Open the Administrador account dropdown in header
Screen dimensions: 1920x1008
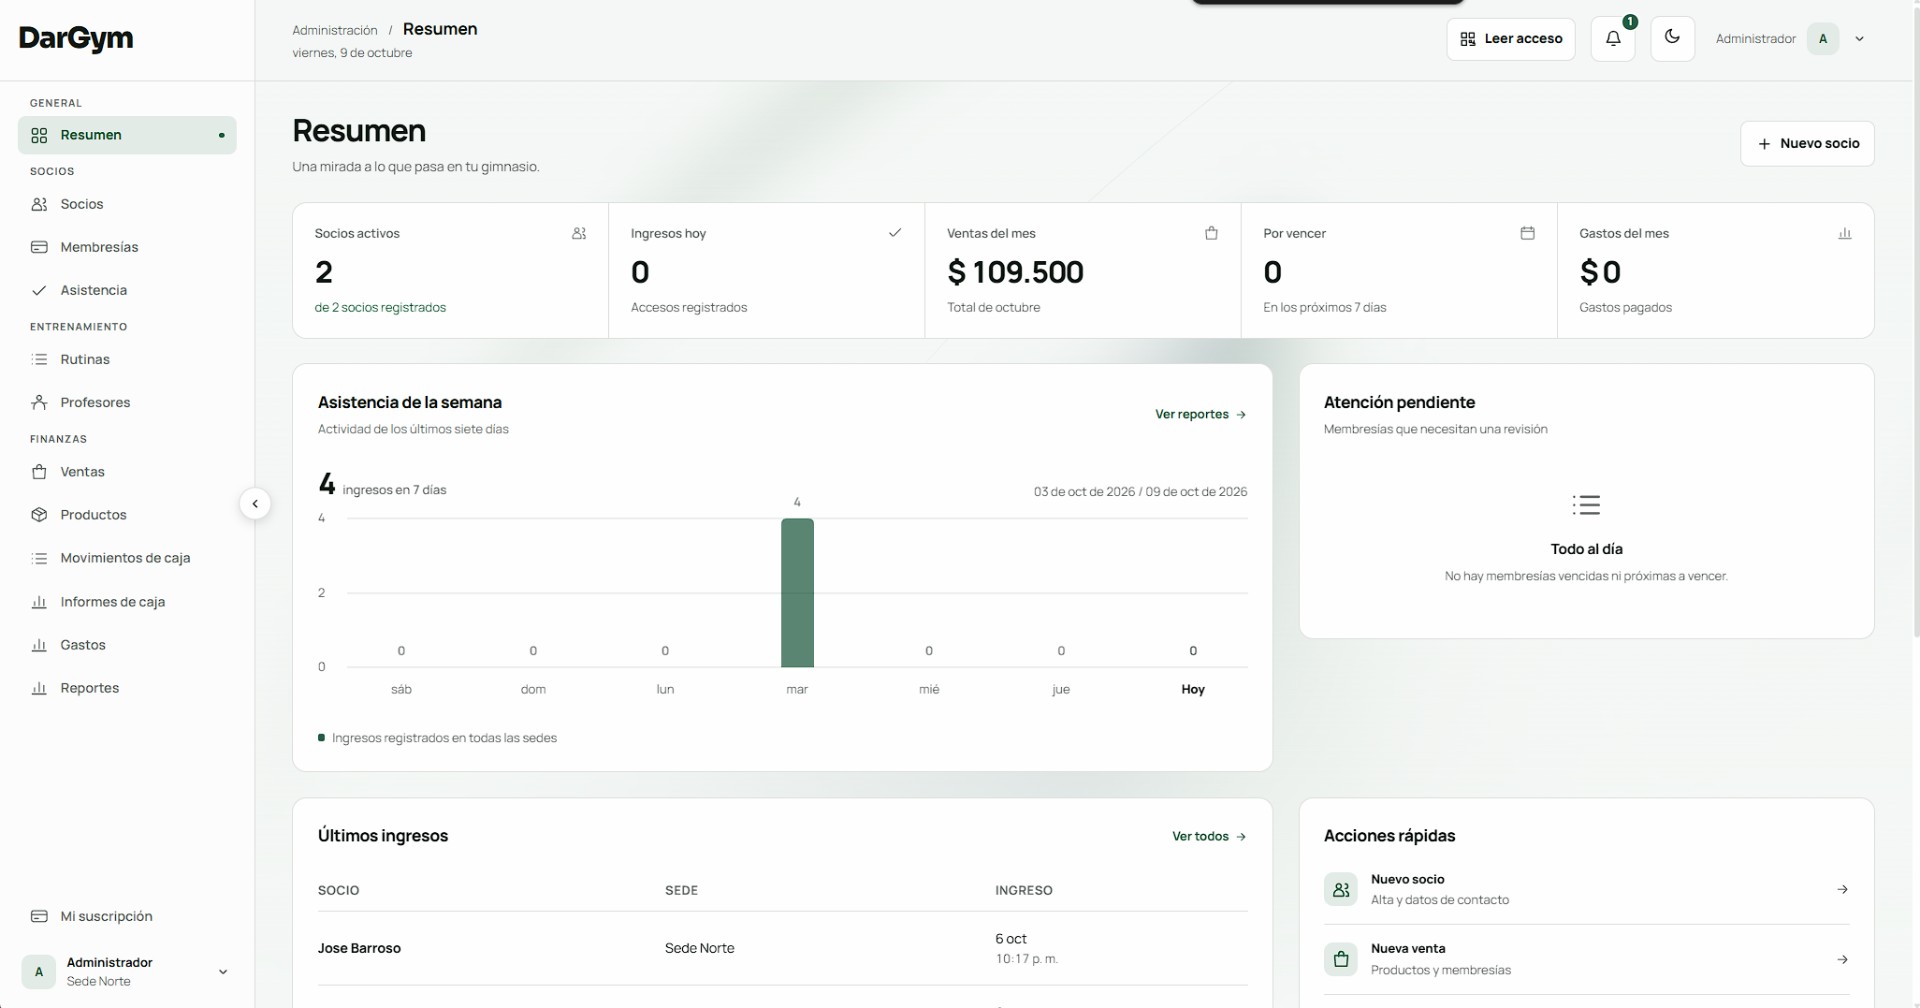(1790, 39)
